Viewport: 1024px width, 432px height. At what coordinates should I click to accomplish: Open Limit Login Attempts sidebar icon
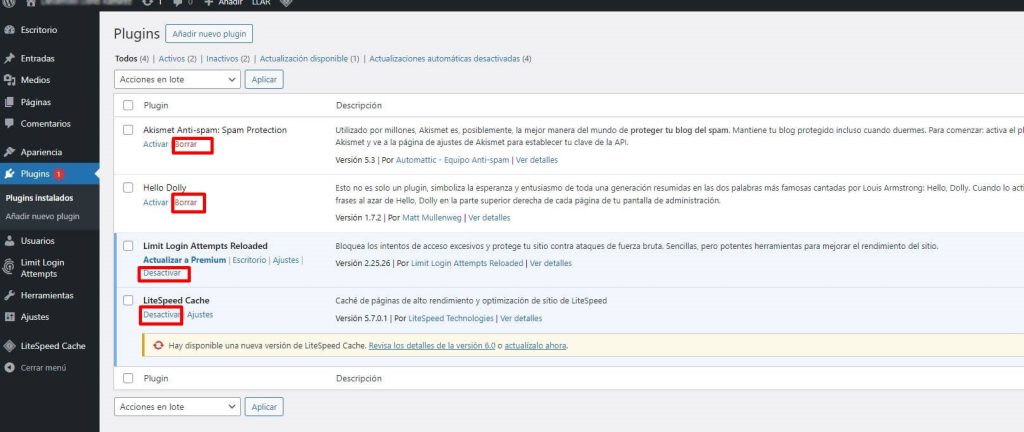pos(9,268)
